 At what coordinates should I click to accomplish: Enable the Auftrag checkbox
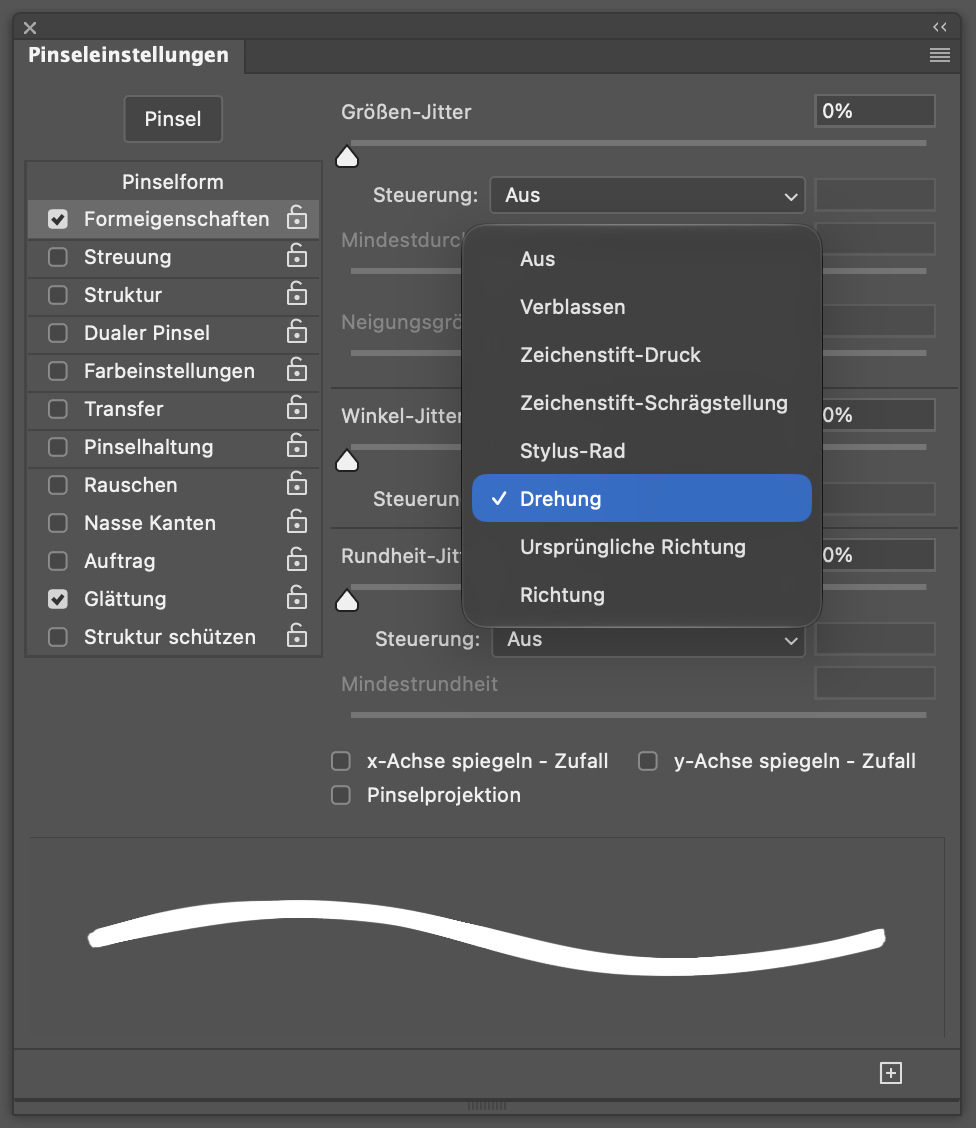coord(58,561)
